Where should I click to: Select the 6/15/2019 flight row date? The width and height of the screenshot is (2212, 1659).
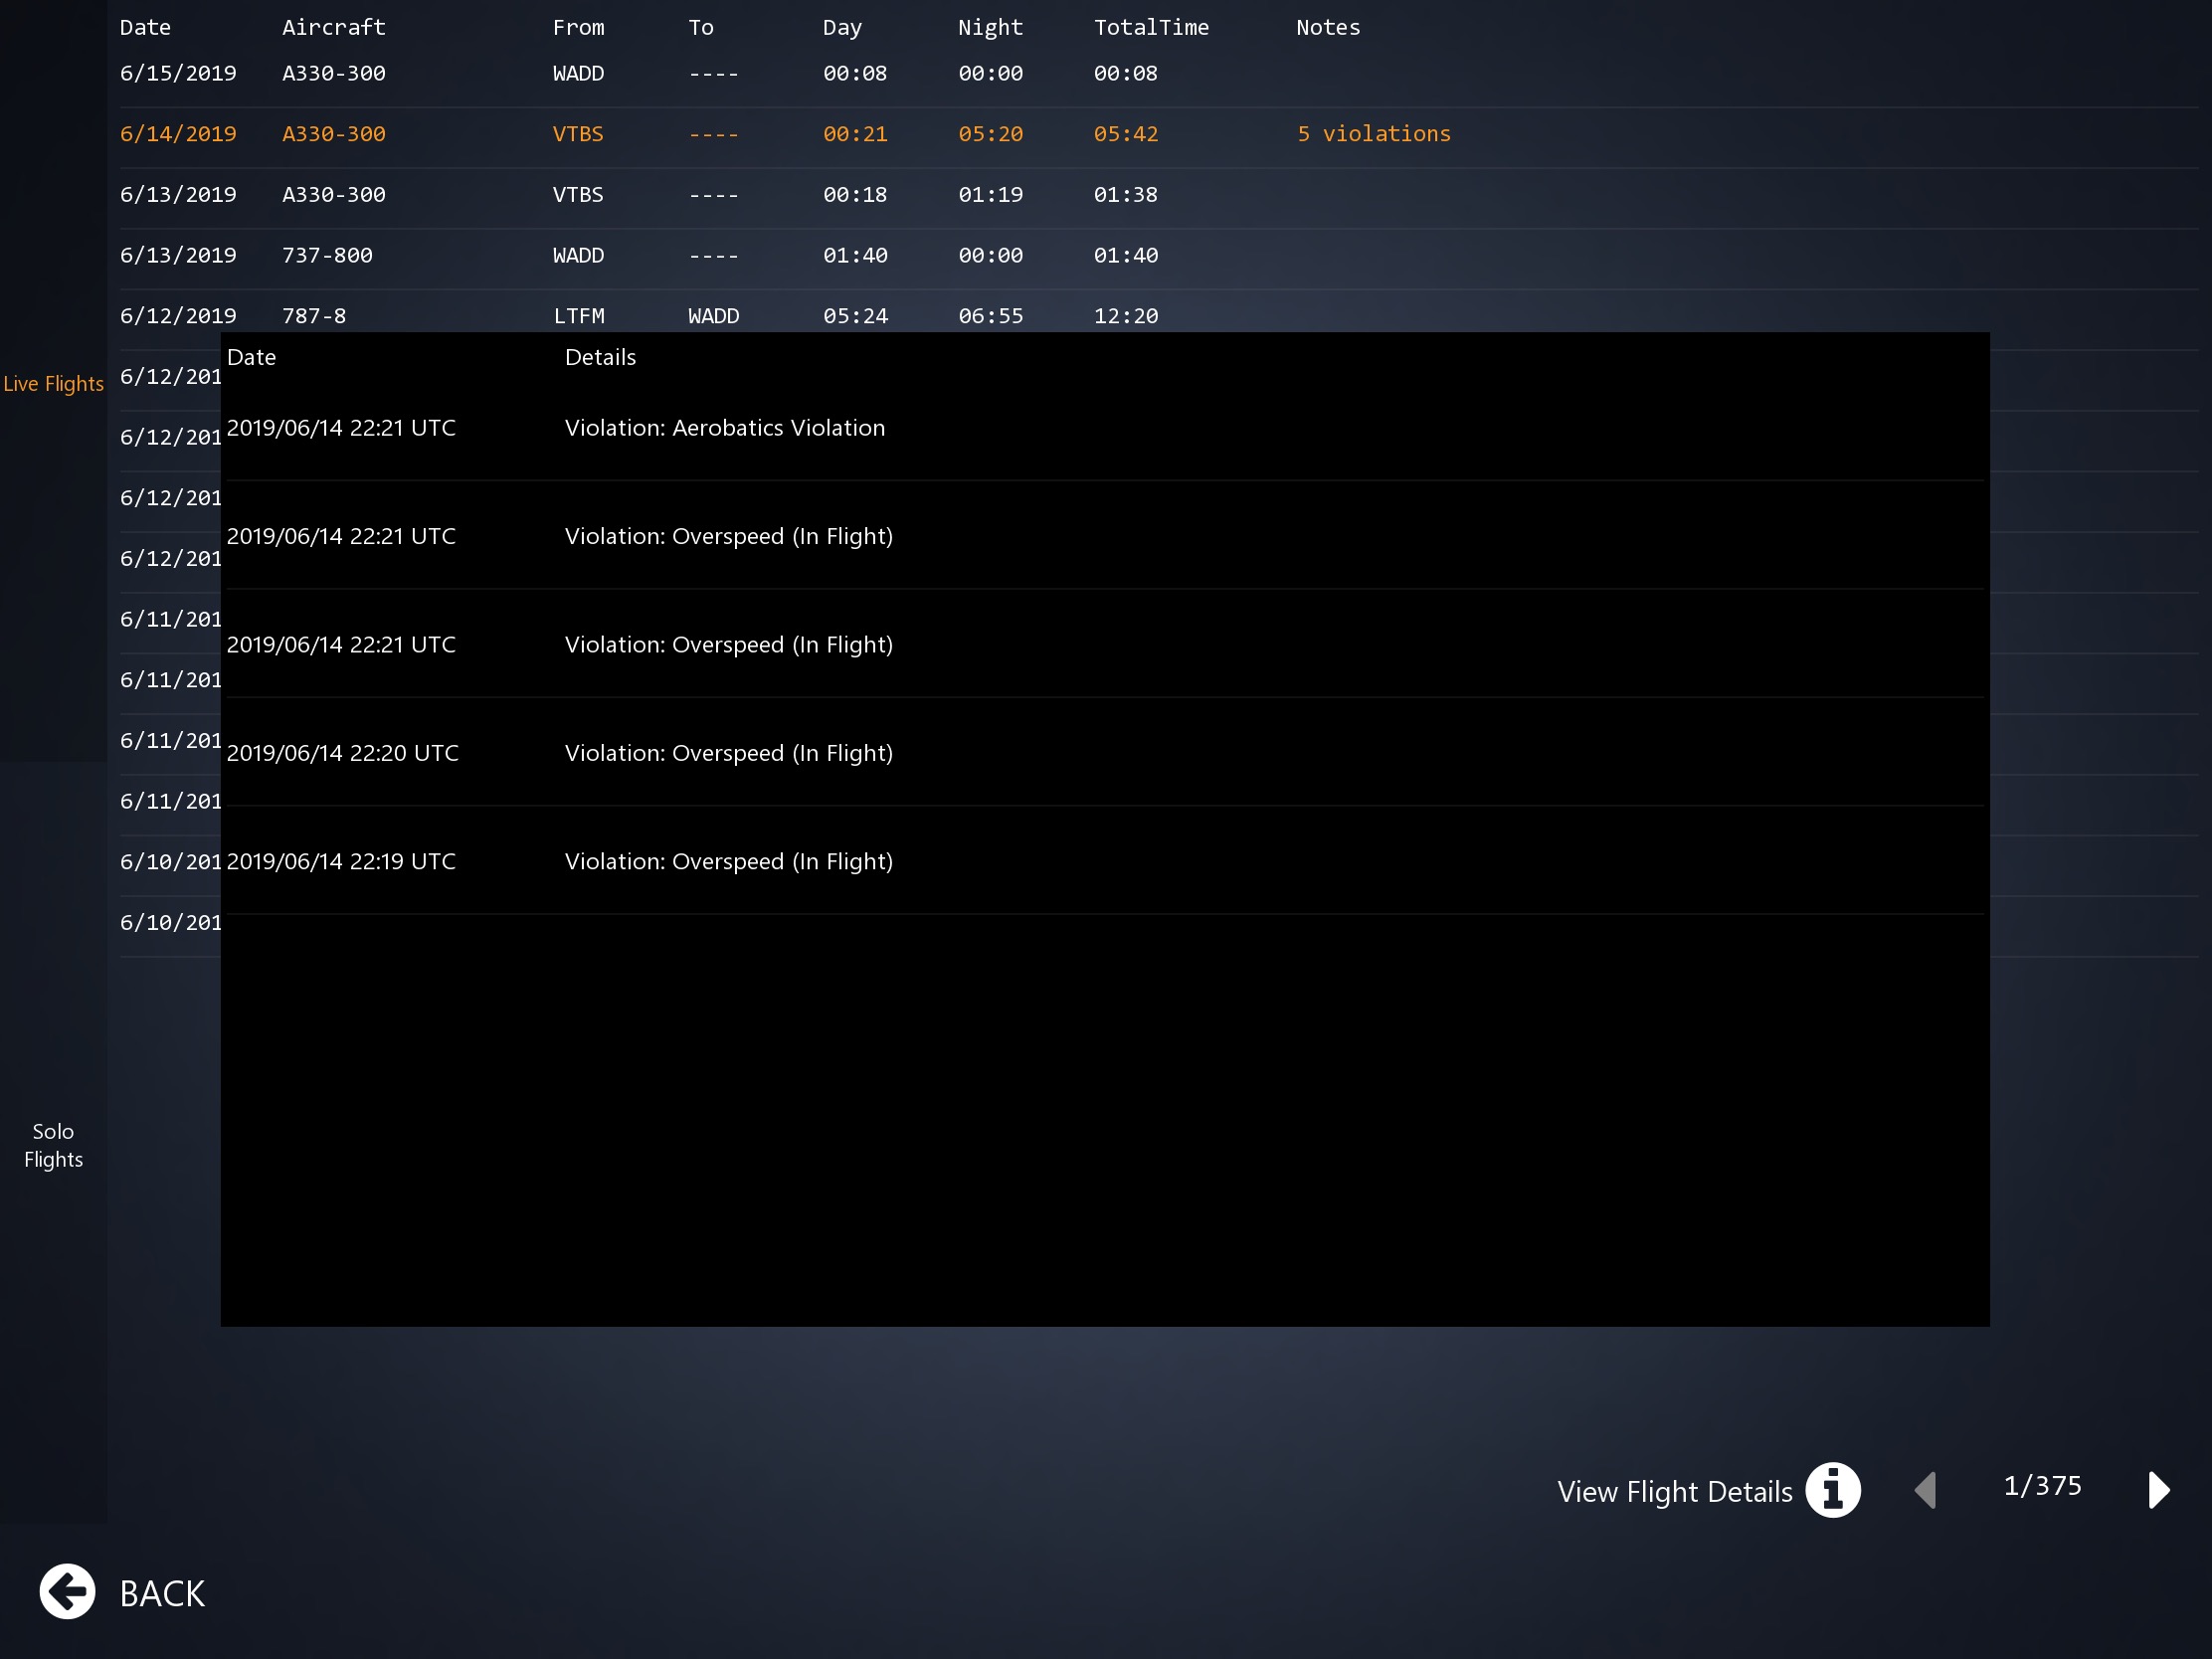[x=178, y=73]
